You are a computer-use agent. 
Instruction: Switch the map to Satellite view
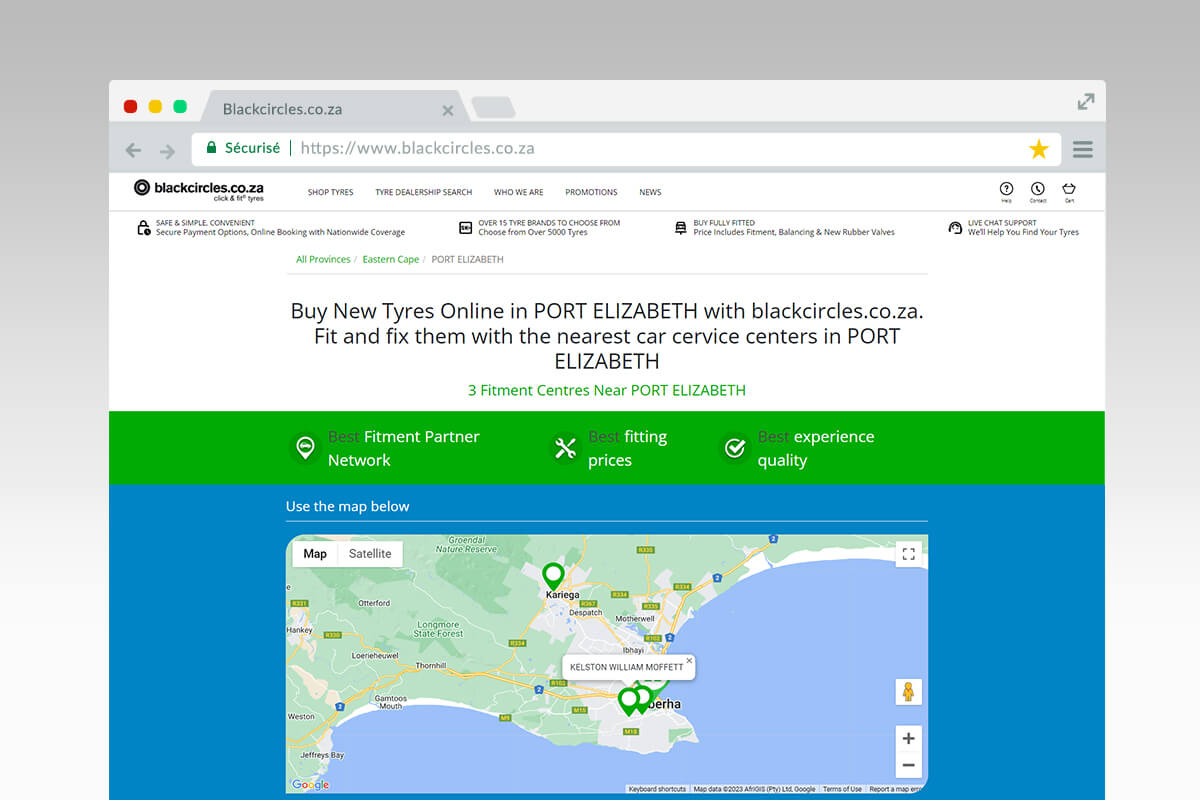[x=370, y=554]
